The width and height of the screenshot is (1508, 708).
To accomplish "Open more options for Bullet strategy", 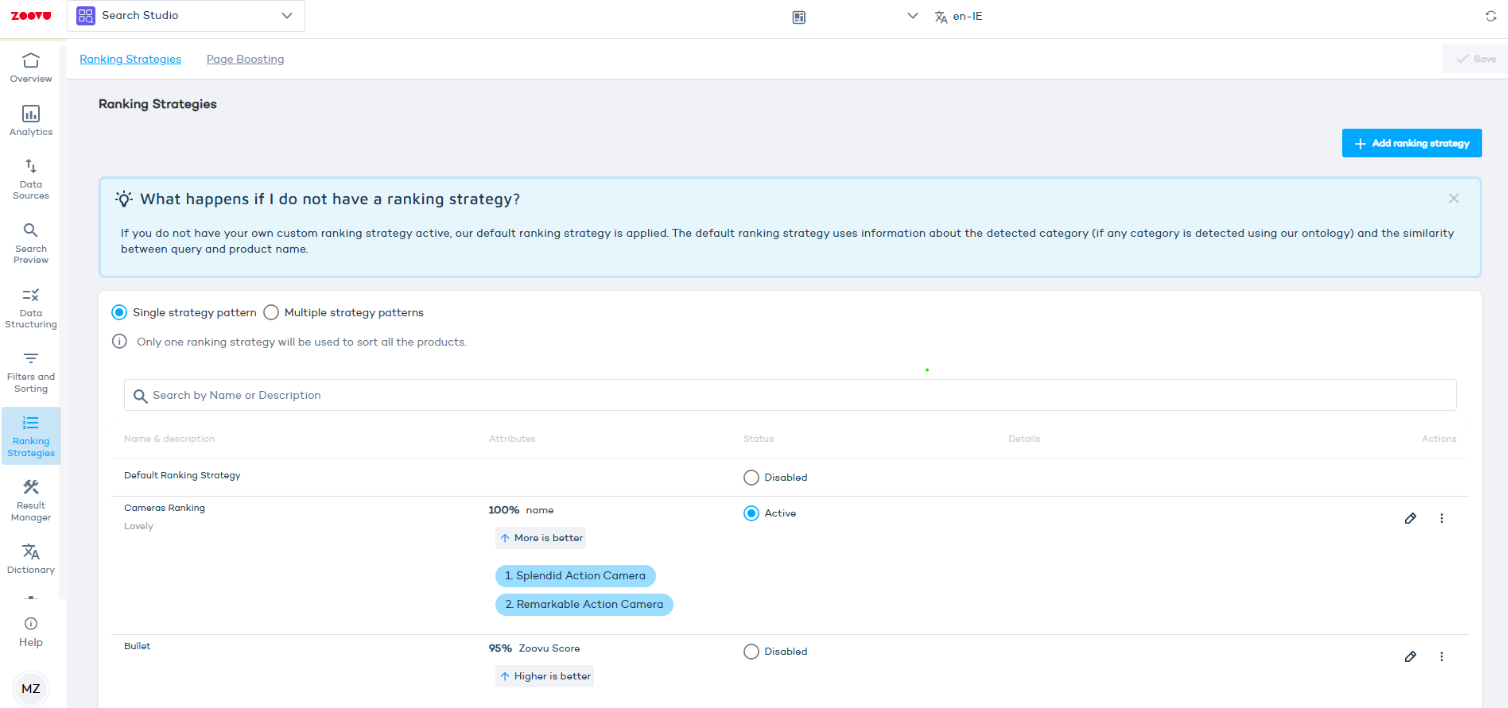I will (x=1441, y=656).
